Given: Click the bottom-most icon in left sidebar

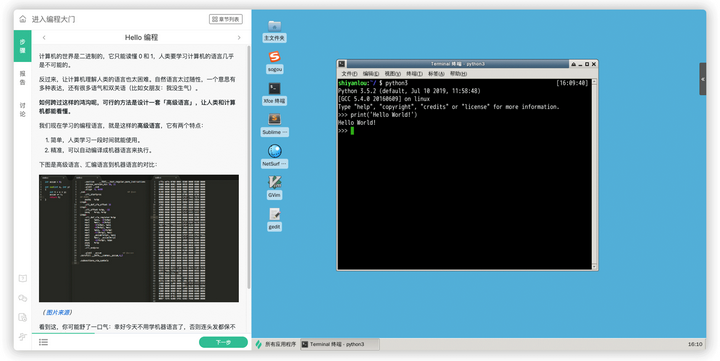Looking at the screenshot, I should click(22, 337).
